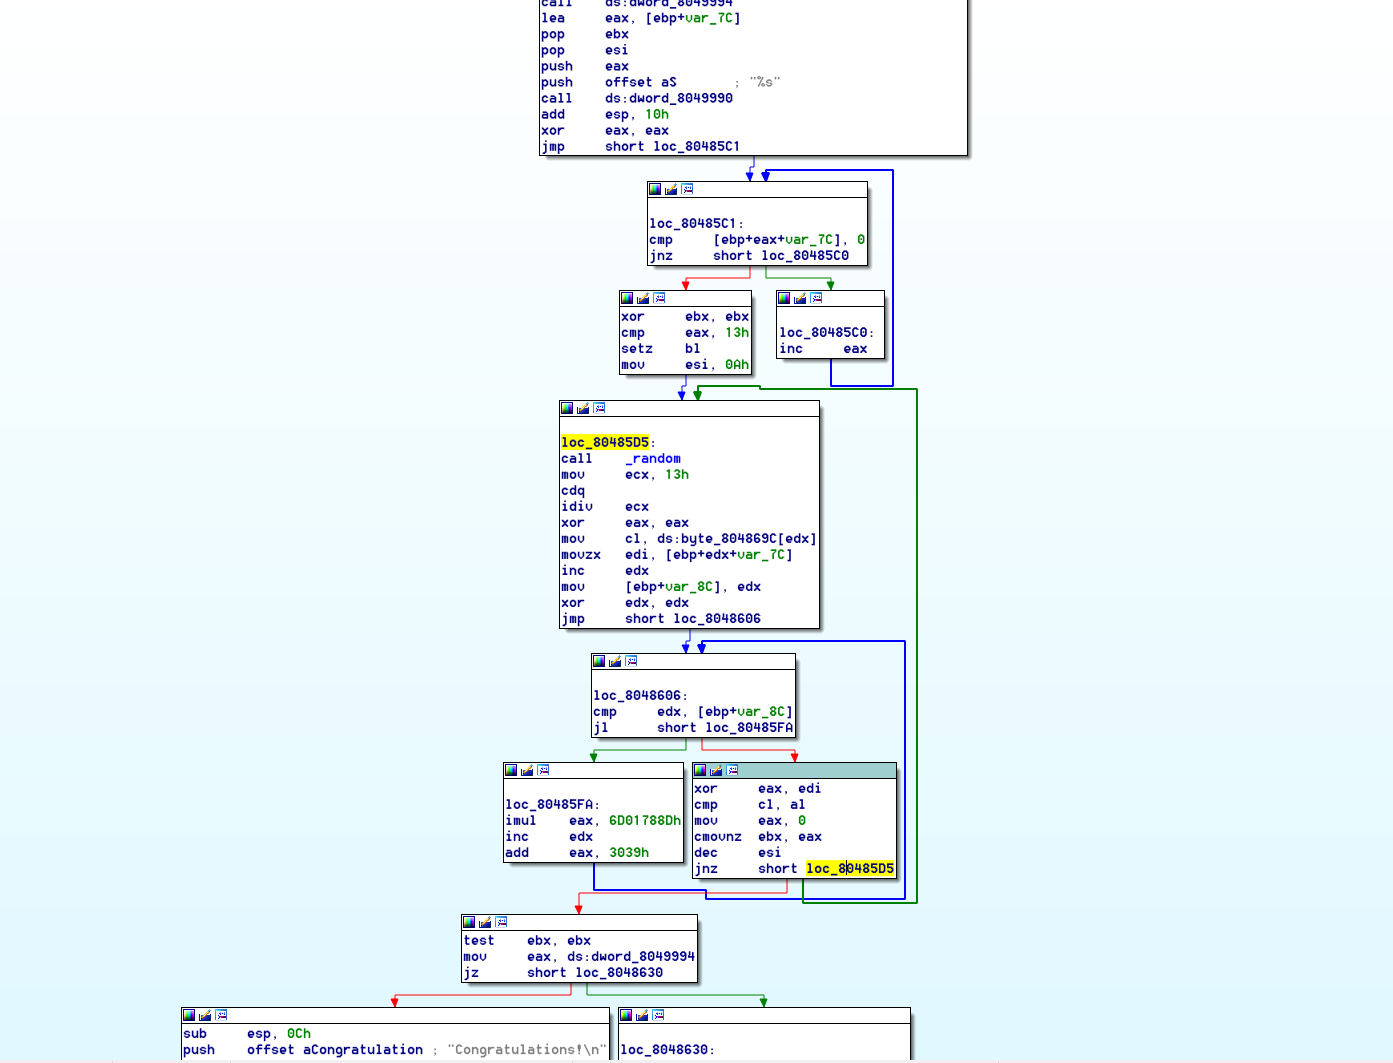
Task: Open color icon on 'xor ebx, ebx' node
Action: coord(627,298)
